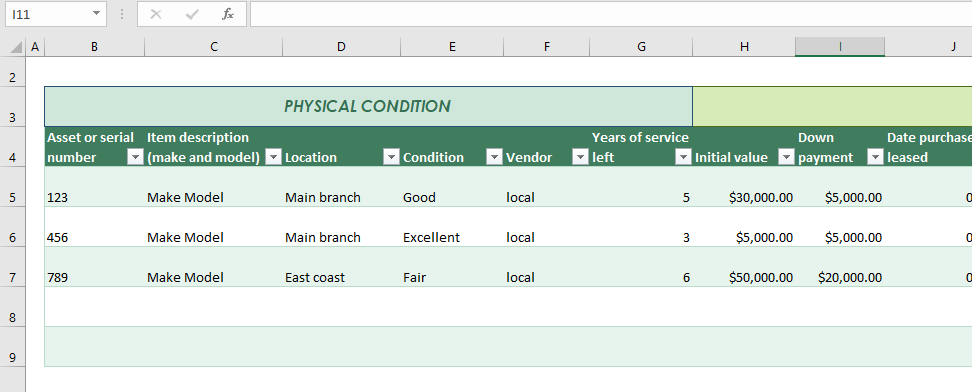
Task: Open the Condition column filter dropdown
Action: click(494, 158)
